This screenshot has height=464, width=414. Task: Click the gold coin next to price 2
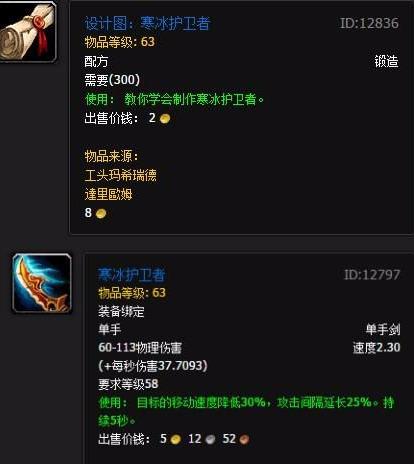[x=165, y=118]
